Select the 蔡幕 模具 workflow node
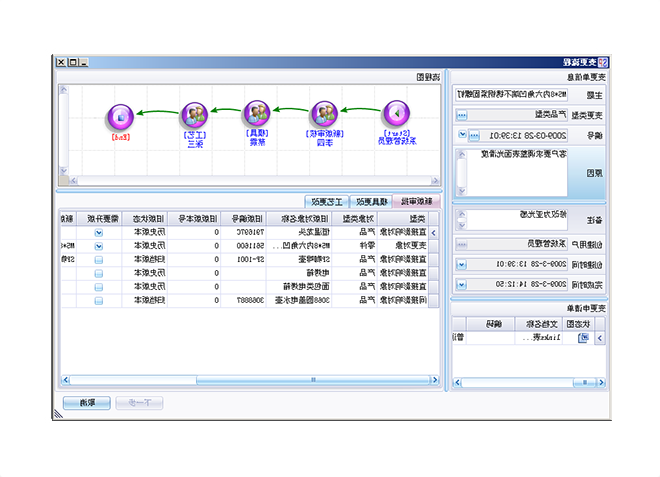The width and height of the screenshot is (660, 477). pyautogui.click(x=257, y=112)
